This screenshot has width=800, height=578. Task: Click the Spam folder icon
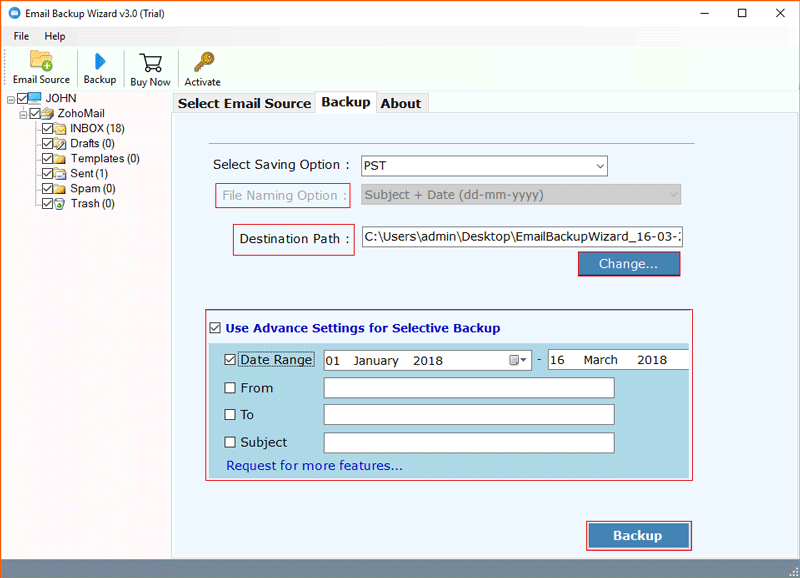pos(60,189)
